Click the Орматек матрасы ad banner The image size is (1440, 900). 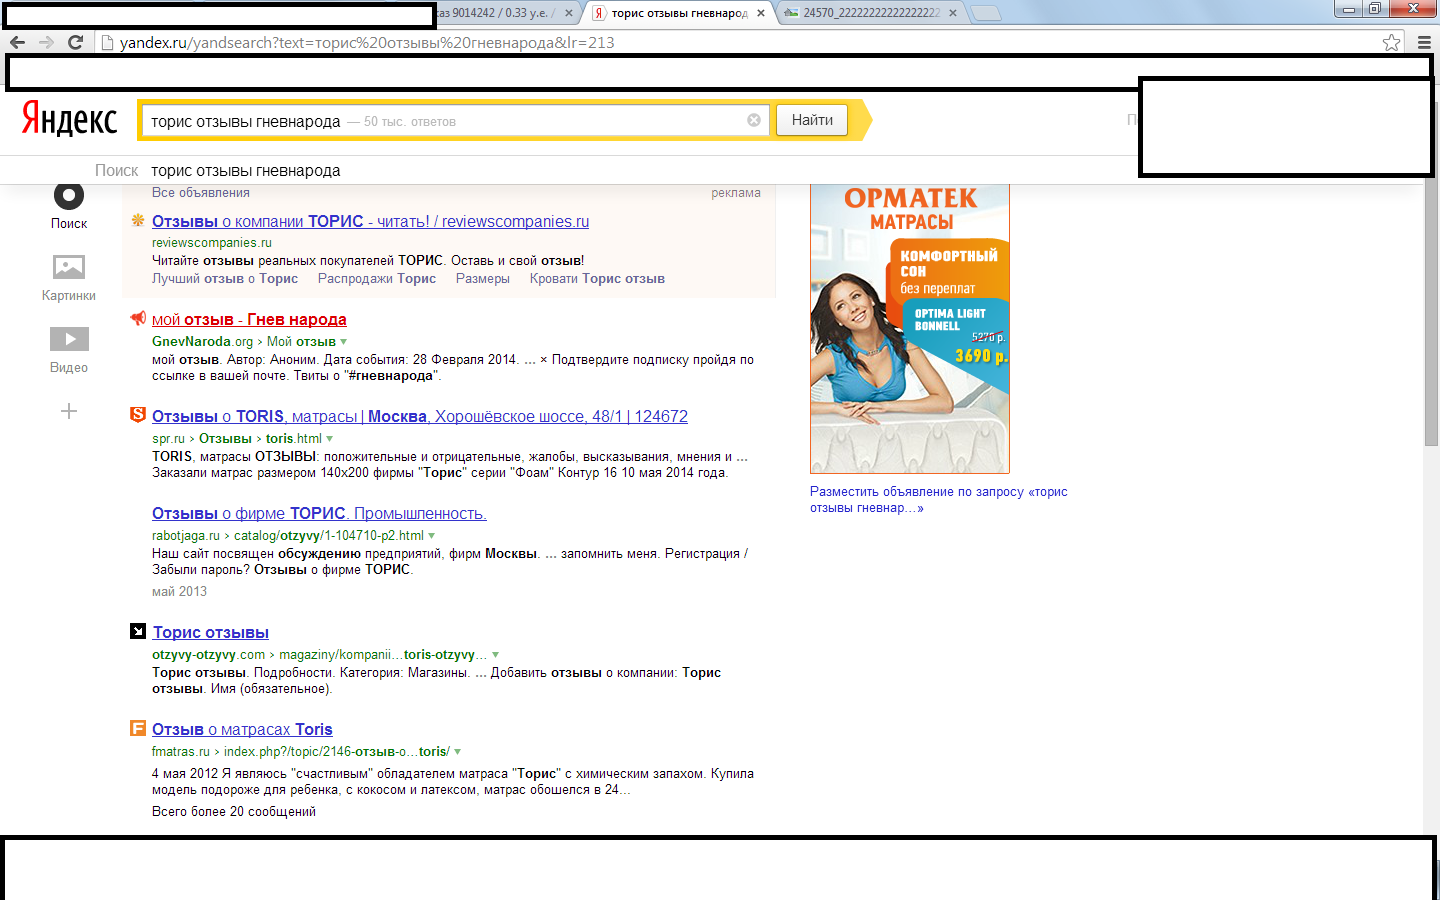click(910, 329)
